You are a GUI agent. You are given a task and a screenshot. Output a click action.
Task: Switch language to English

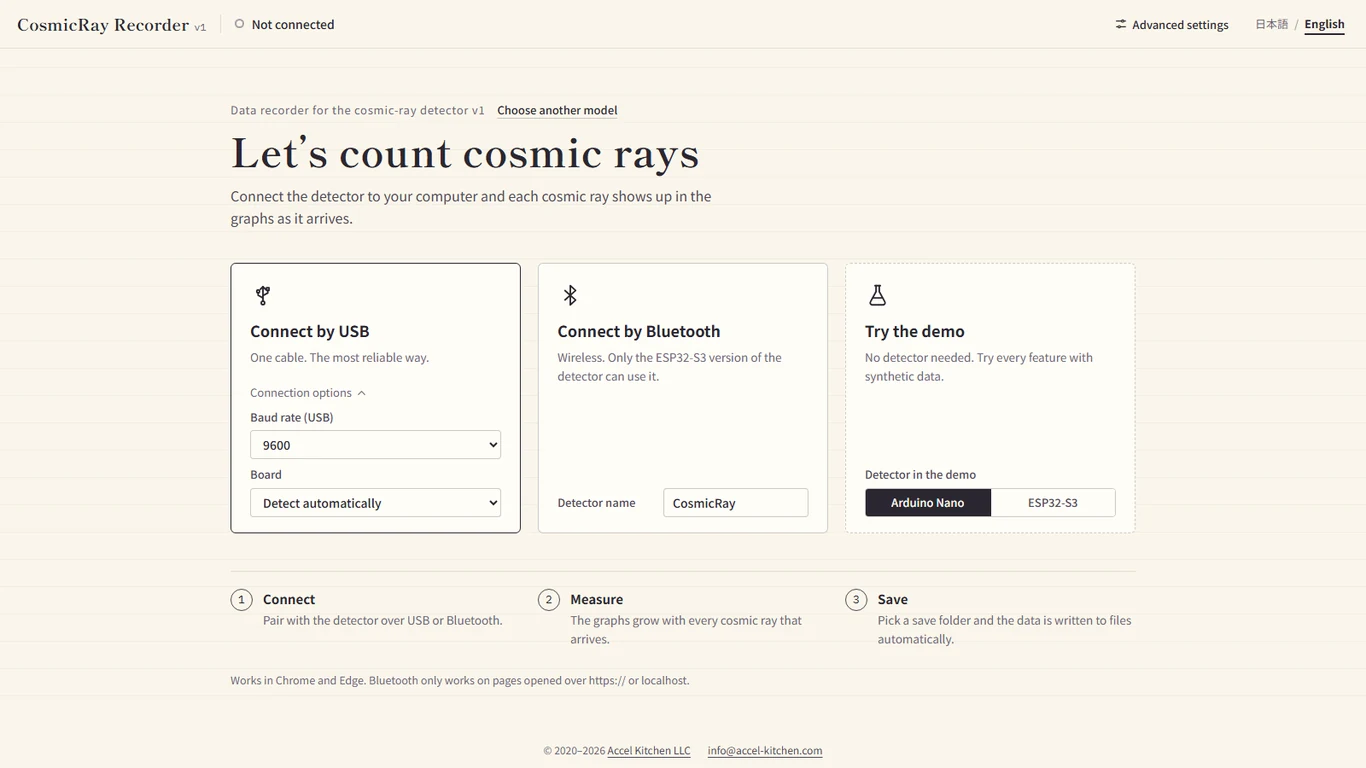1324,24
